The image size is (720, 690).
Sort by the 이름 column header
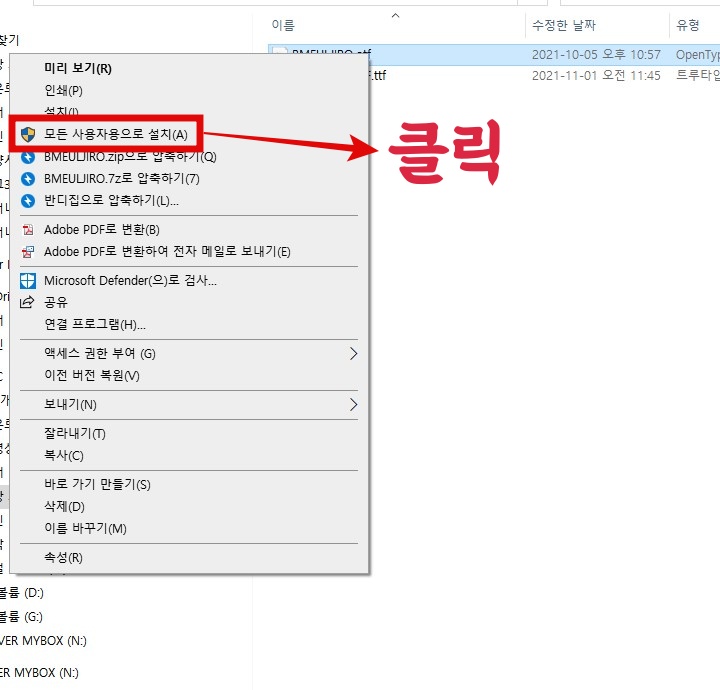[283, 25]
